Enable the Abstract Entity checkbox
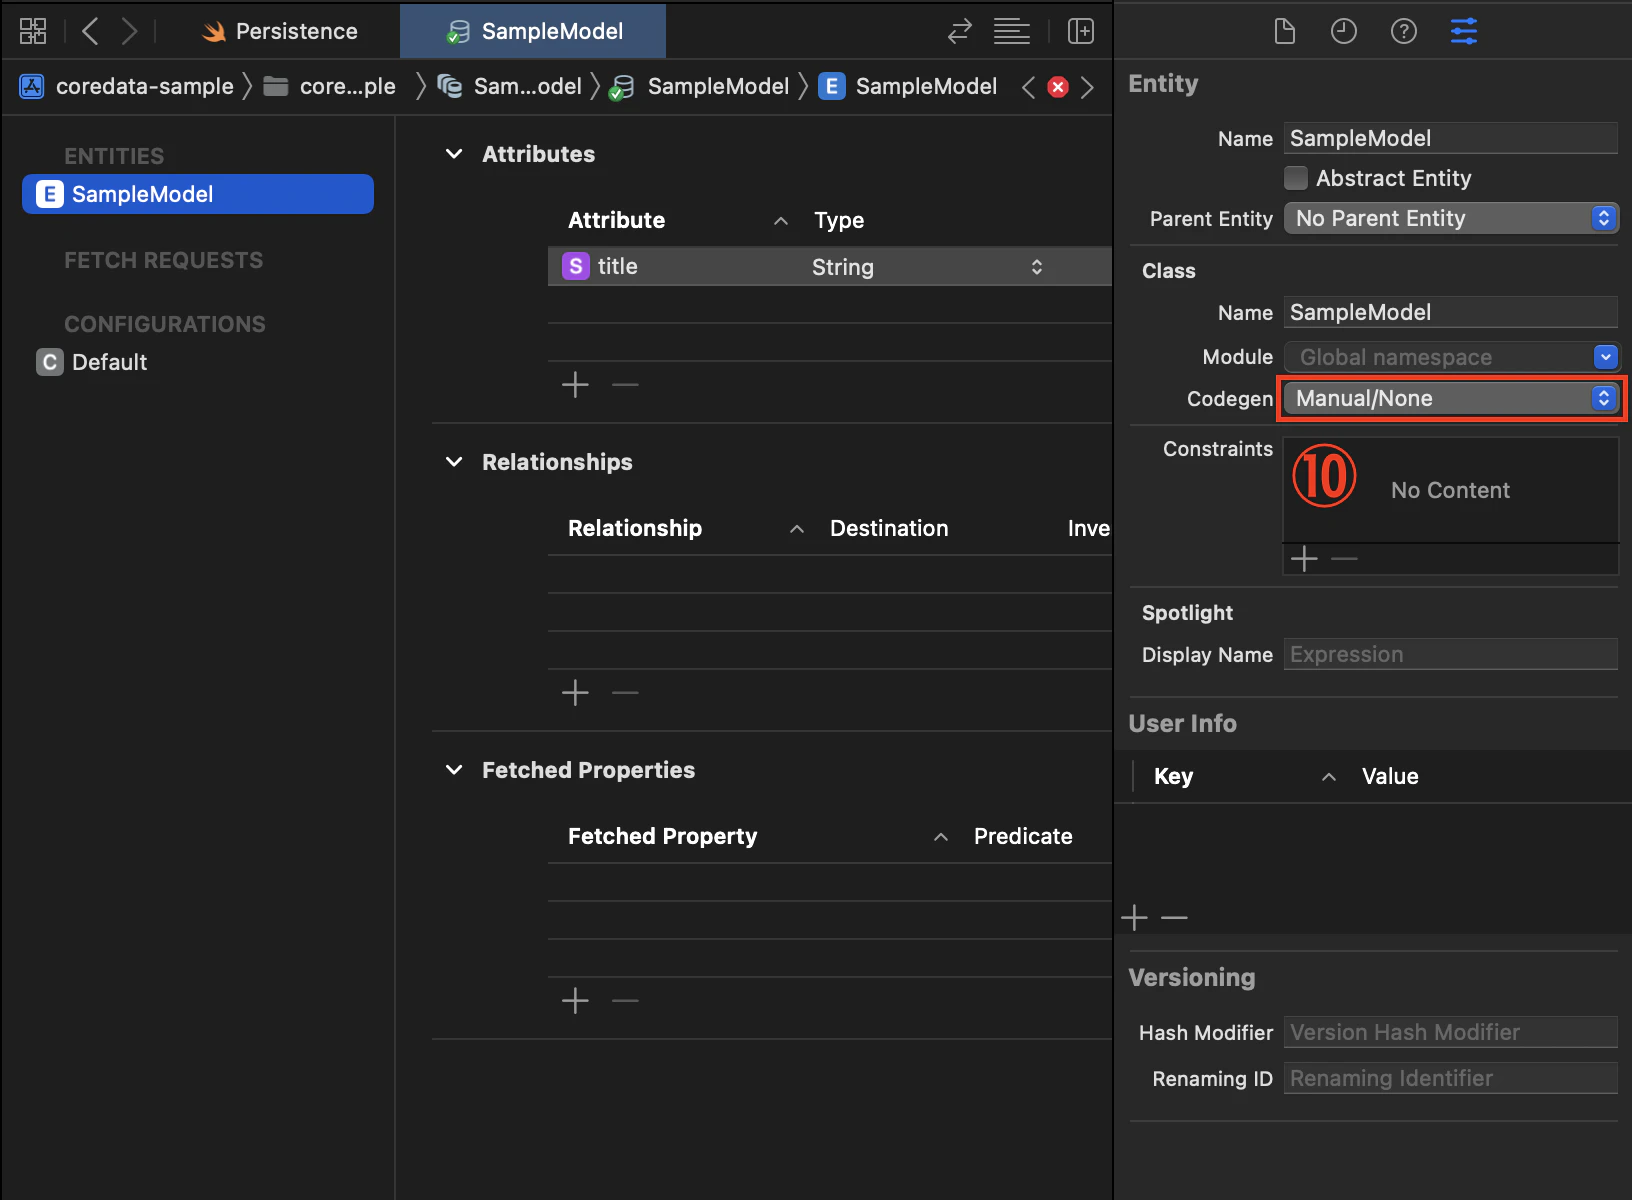Image resolution: width=1632 pixels, height=1200 pixels. click(x=1296, y=178)
